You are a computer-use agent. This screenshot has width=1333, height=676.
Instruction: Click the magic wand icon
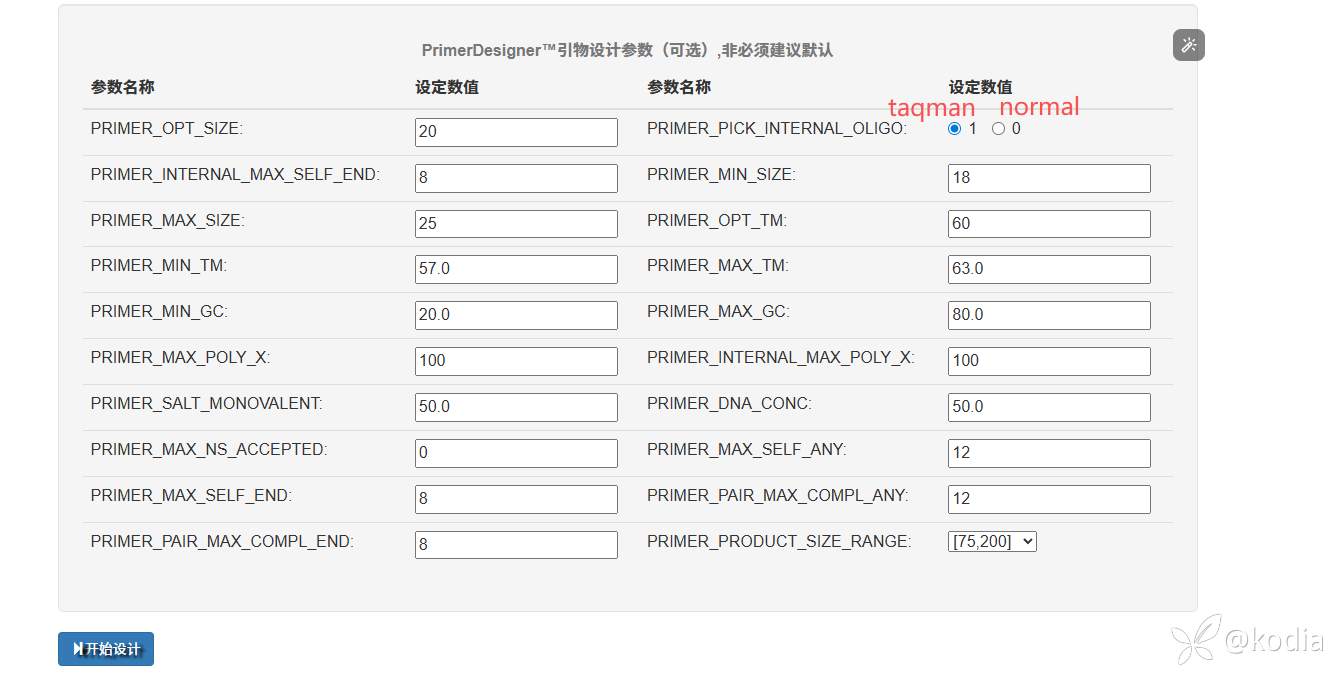1189,45
